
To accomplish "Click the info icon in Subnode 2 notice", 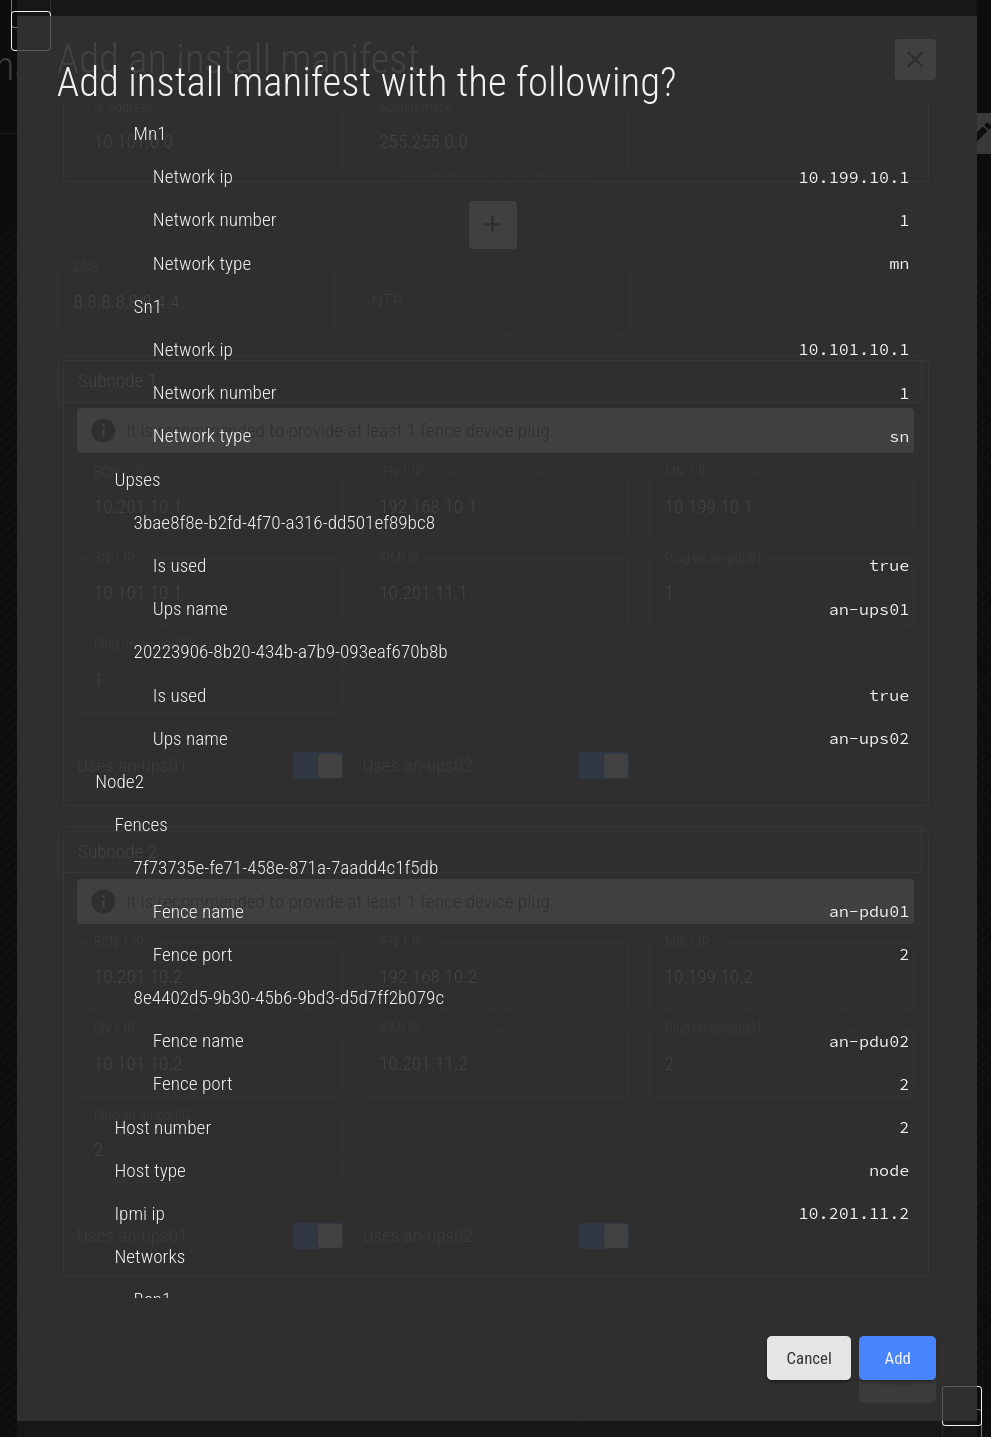I will (103, 901).
